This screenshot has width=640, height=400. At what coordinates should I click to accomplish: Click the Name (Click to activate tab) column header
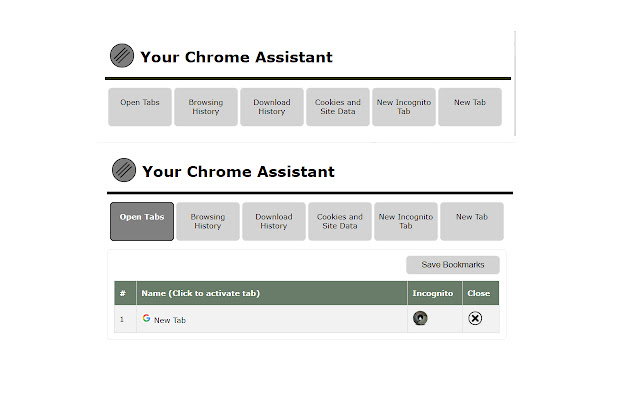(x=272, y=293)
